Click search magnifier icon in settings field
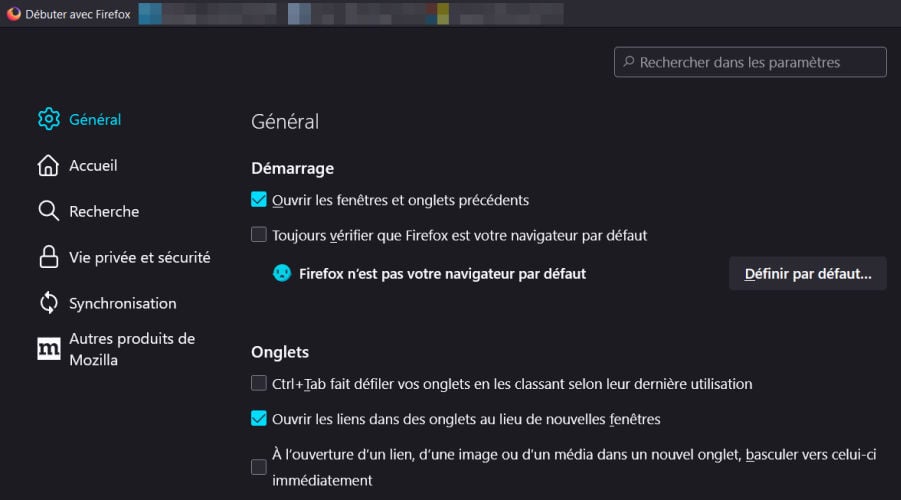The image size is (901, 500). pos(629,61)
